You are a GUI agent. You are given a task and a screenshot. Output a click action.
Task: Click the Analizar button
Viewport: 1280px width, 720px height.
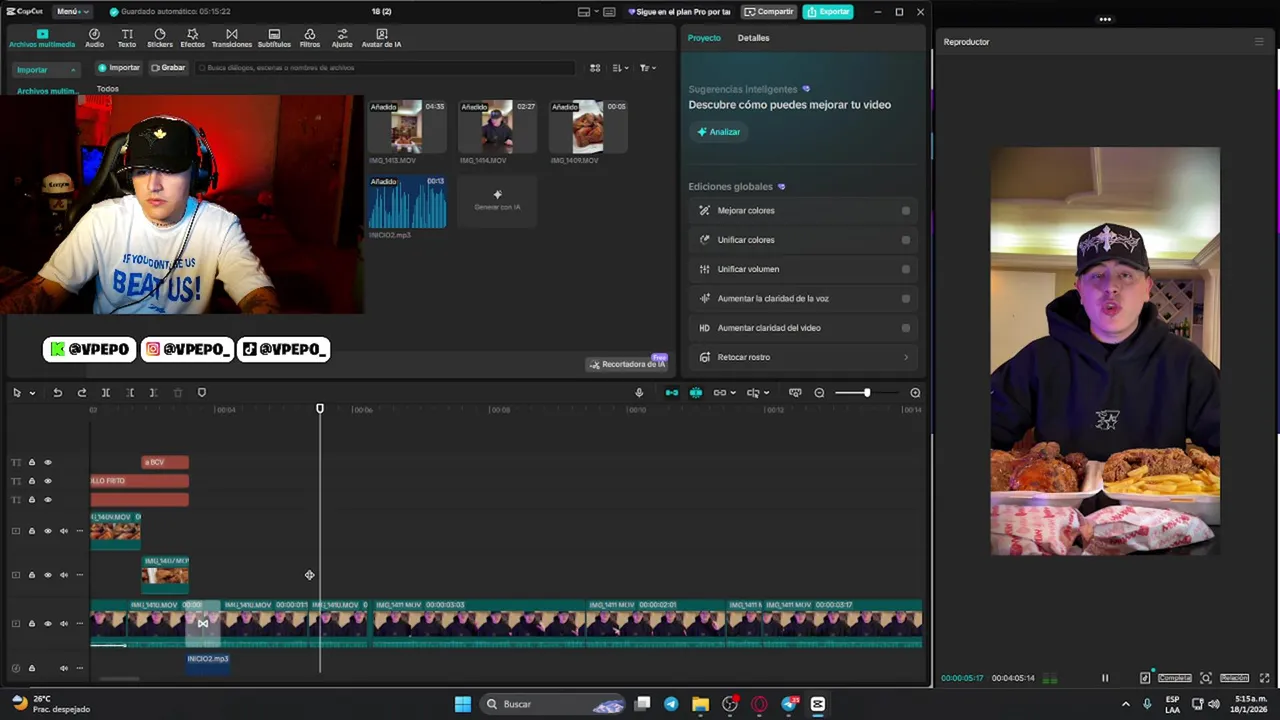click(719, 132)
